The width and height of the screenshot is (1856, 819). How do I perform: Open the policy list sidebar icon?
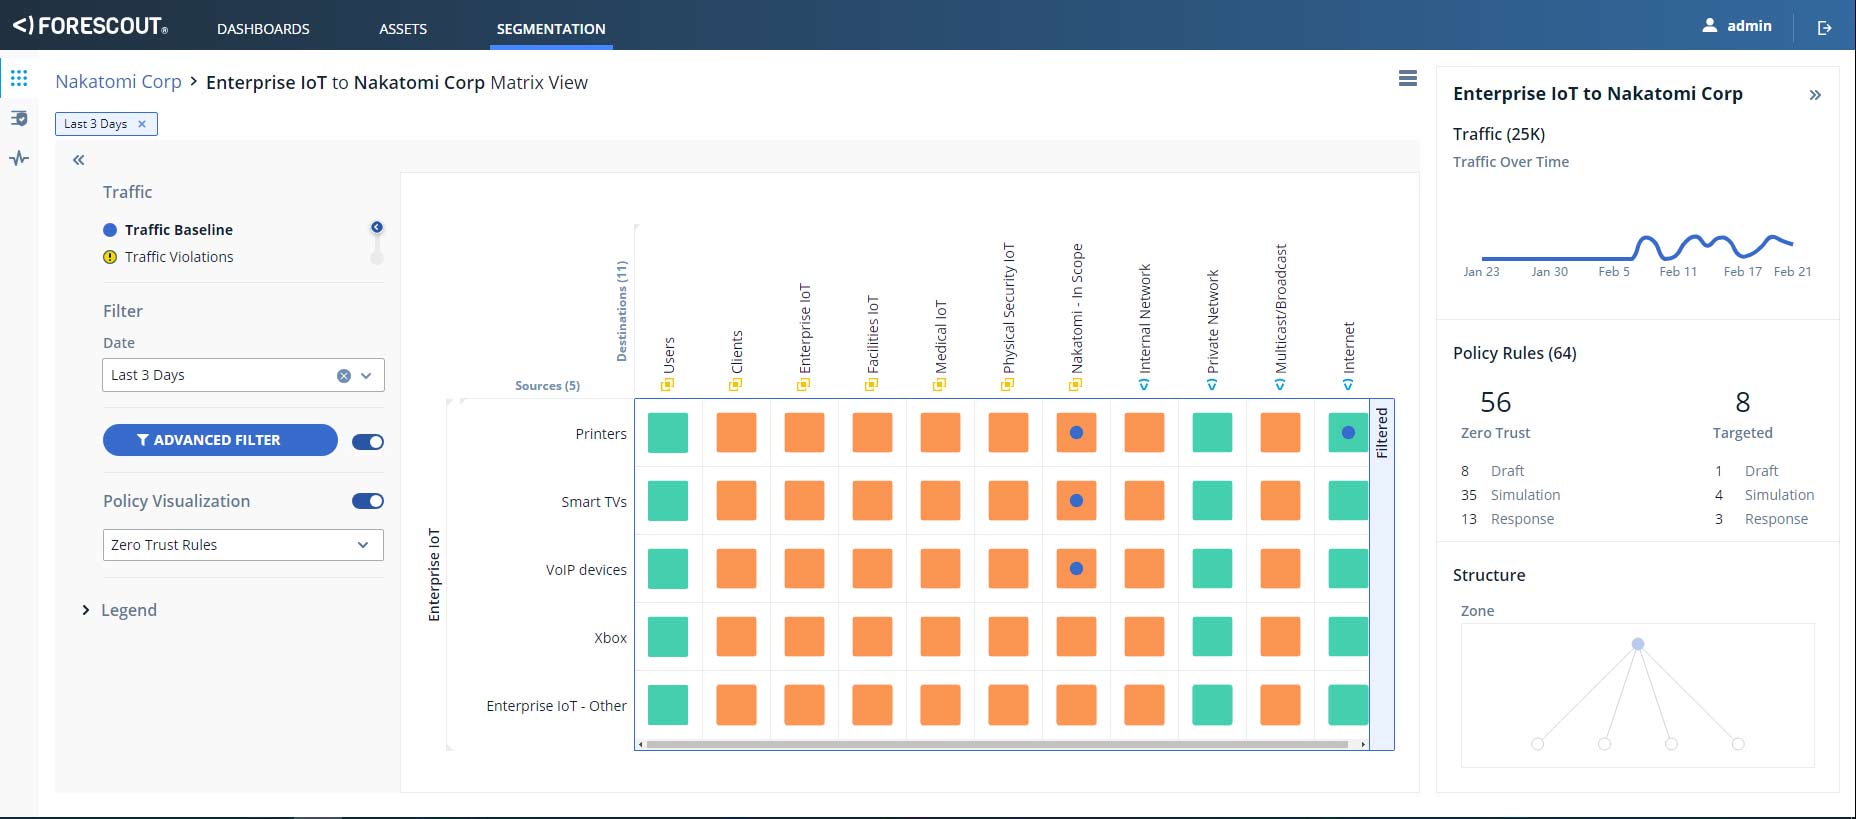click(19, 118)
